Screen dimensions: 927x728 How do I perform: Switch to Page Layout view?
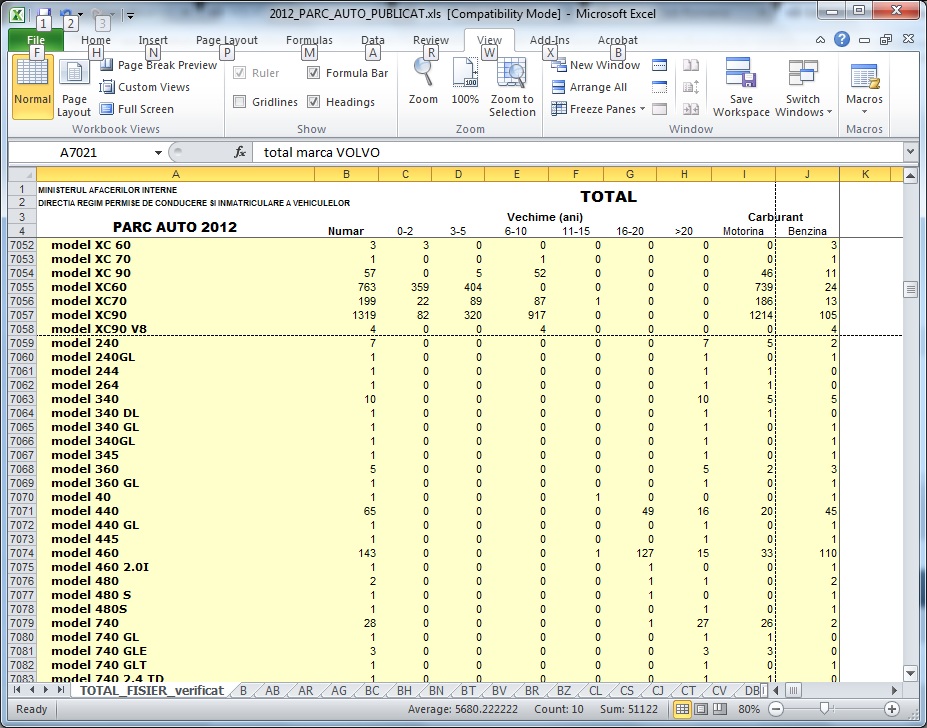click(x=74, y=87)
